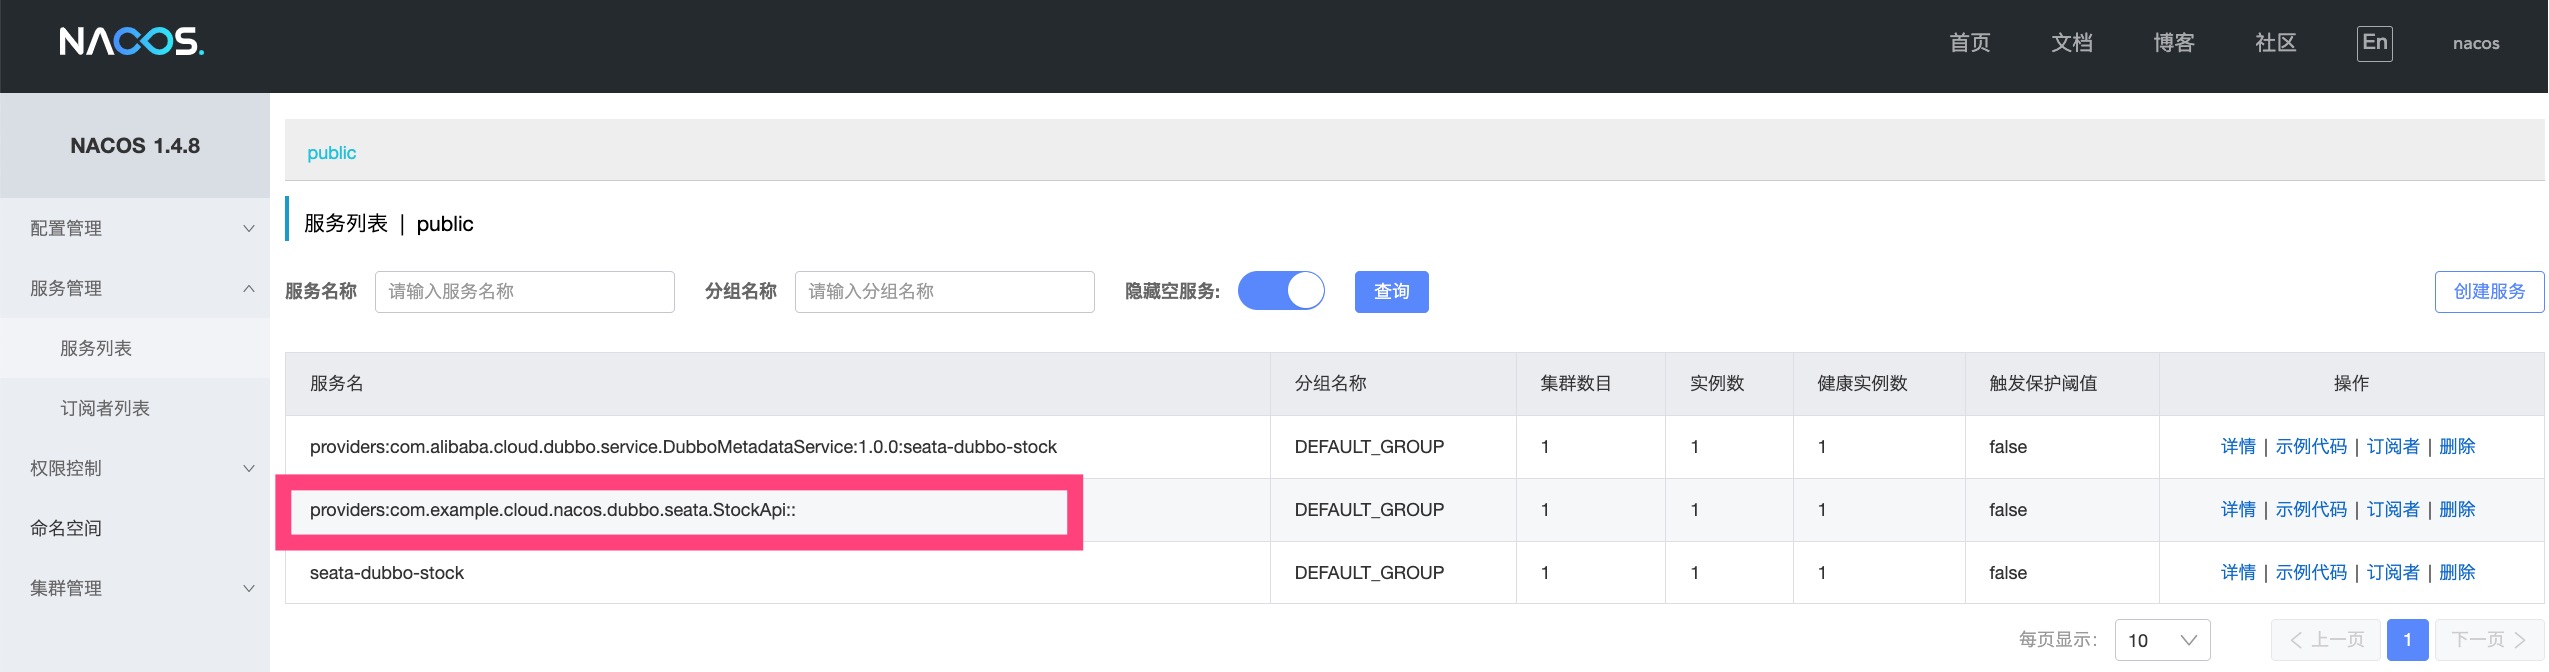Open 订阅者 for the DubboMetadataService row
Viewport: 2549px width, 672px height.
(x=2393, y=446)
